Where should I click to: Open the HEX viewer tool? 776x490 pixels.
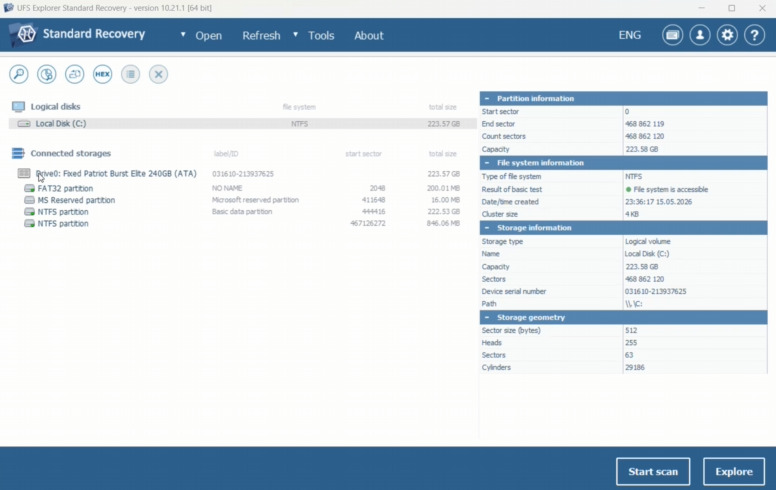tap(102, 74)
